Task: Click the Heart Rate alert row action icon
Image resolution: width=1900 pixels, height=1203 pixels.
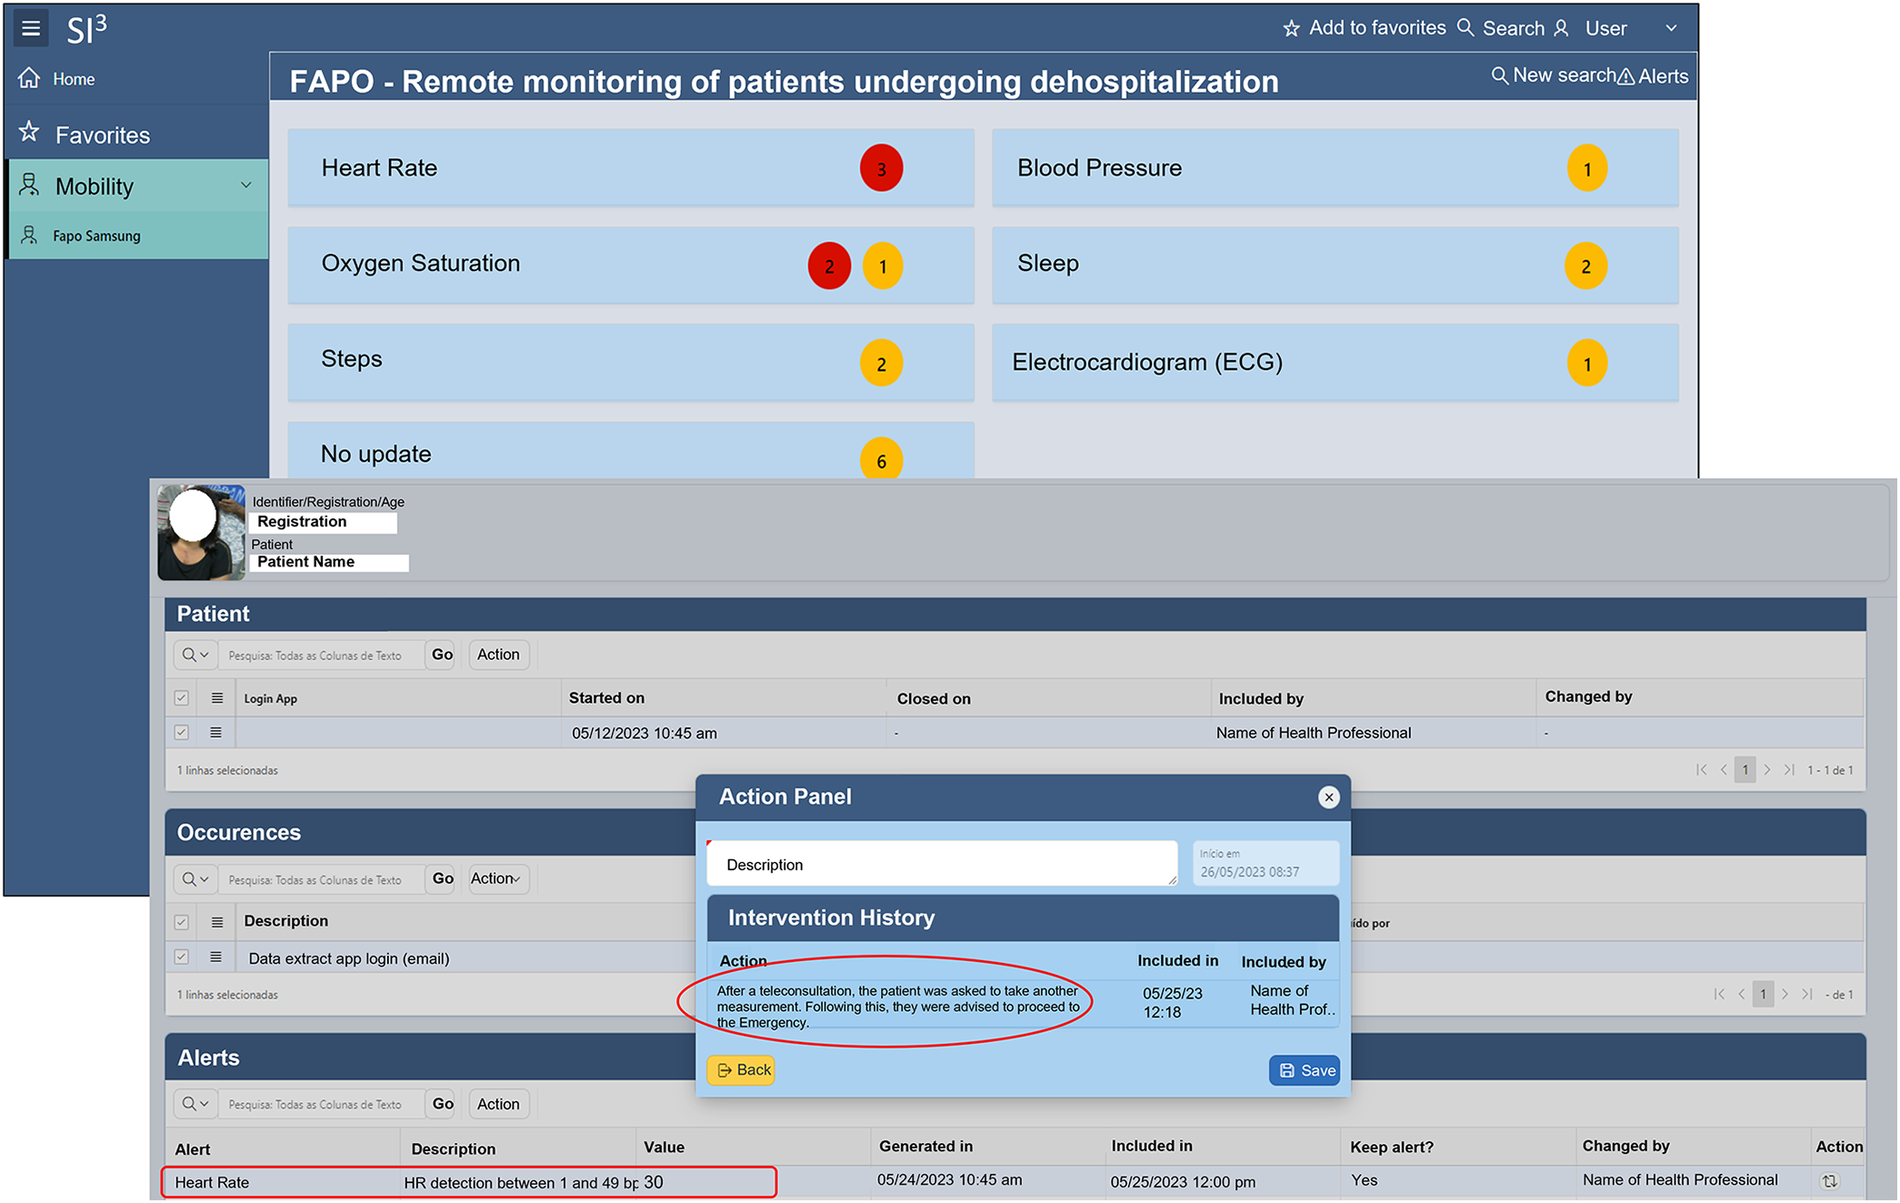Action: (1829, 1181)
